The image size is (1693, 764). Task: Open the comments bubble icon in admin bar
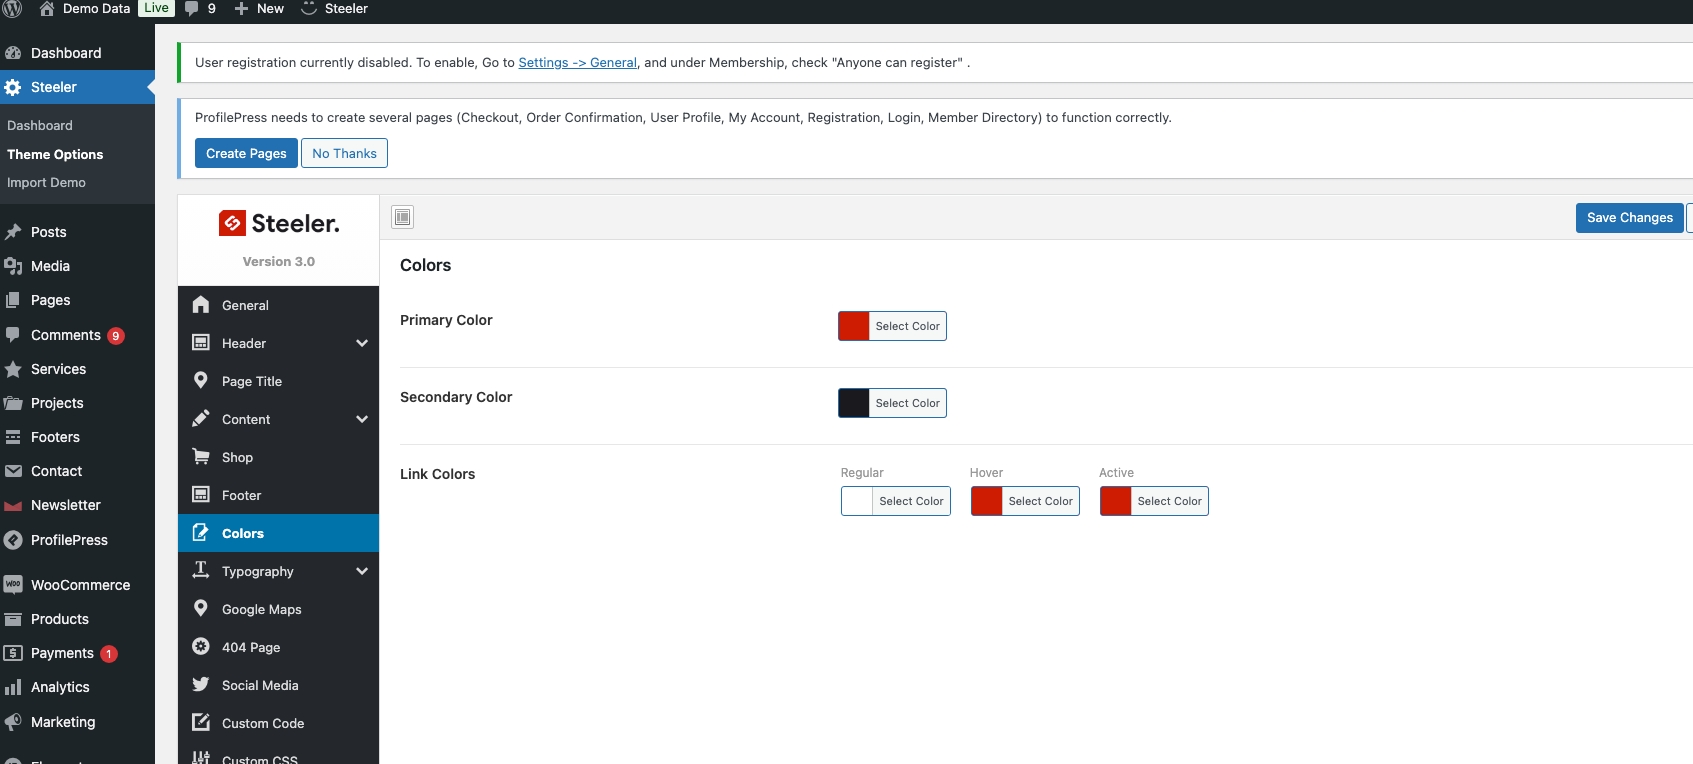point(192,9)
